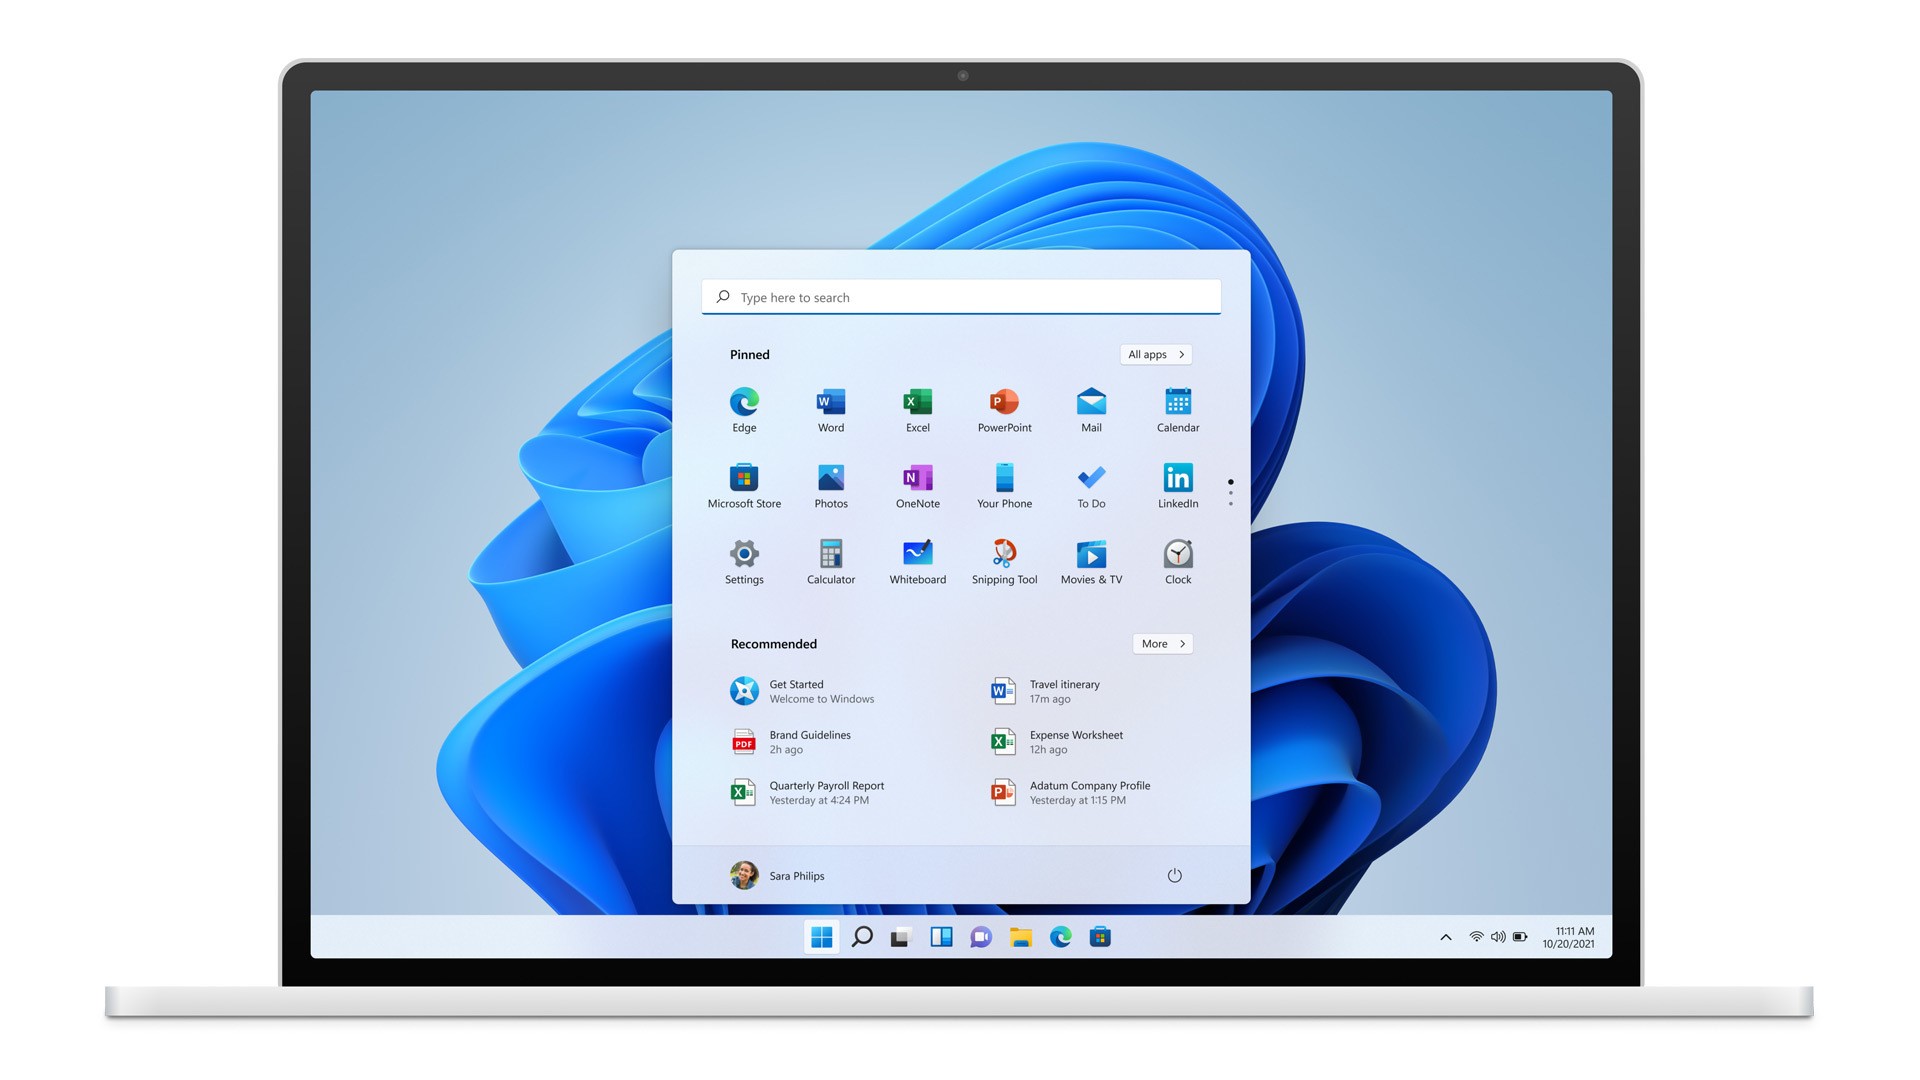Launch Movies & TV app
This screenshot has width=1920, height=1080.
pos(1091,554)
